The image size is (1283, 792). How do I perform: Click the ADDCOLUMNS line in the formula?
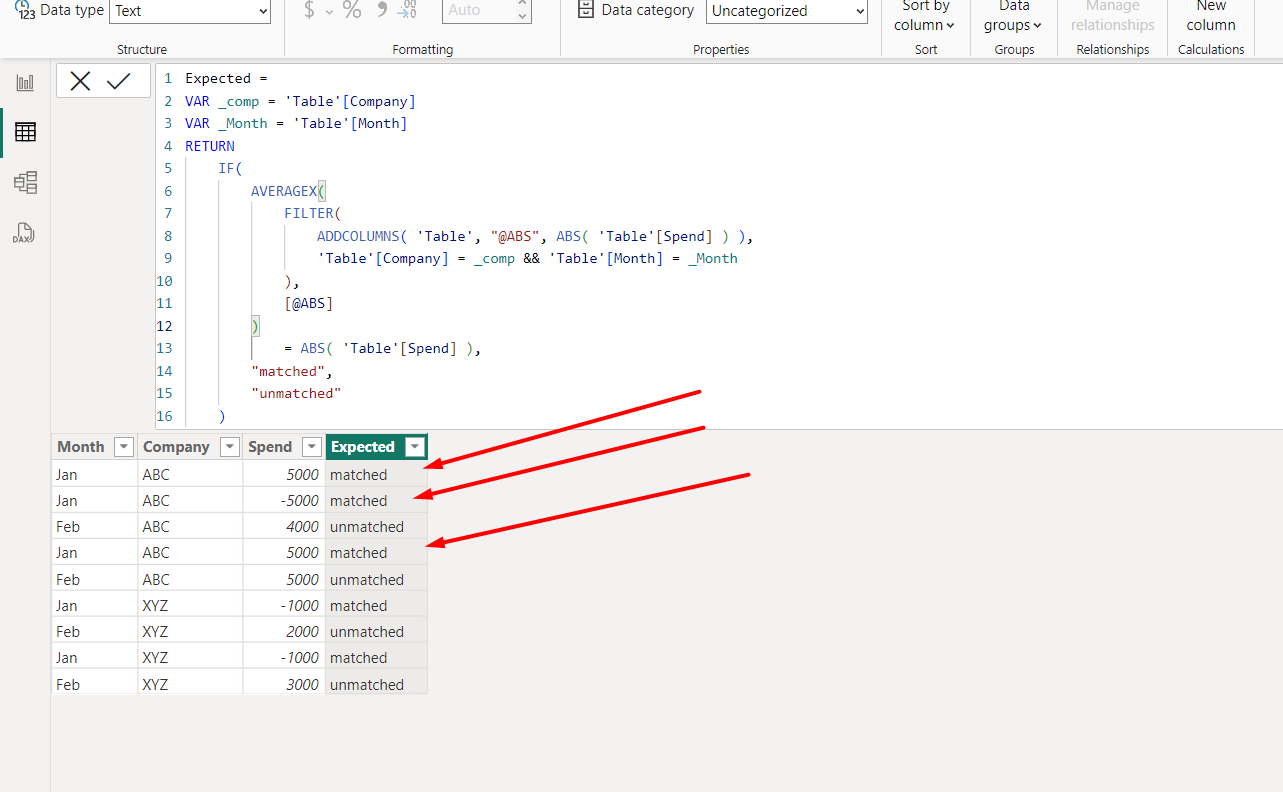[x=535, y=236]
